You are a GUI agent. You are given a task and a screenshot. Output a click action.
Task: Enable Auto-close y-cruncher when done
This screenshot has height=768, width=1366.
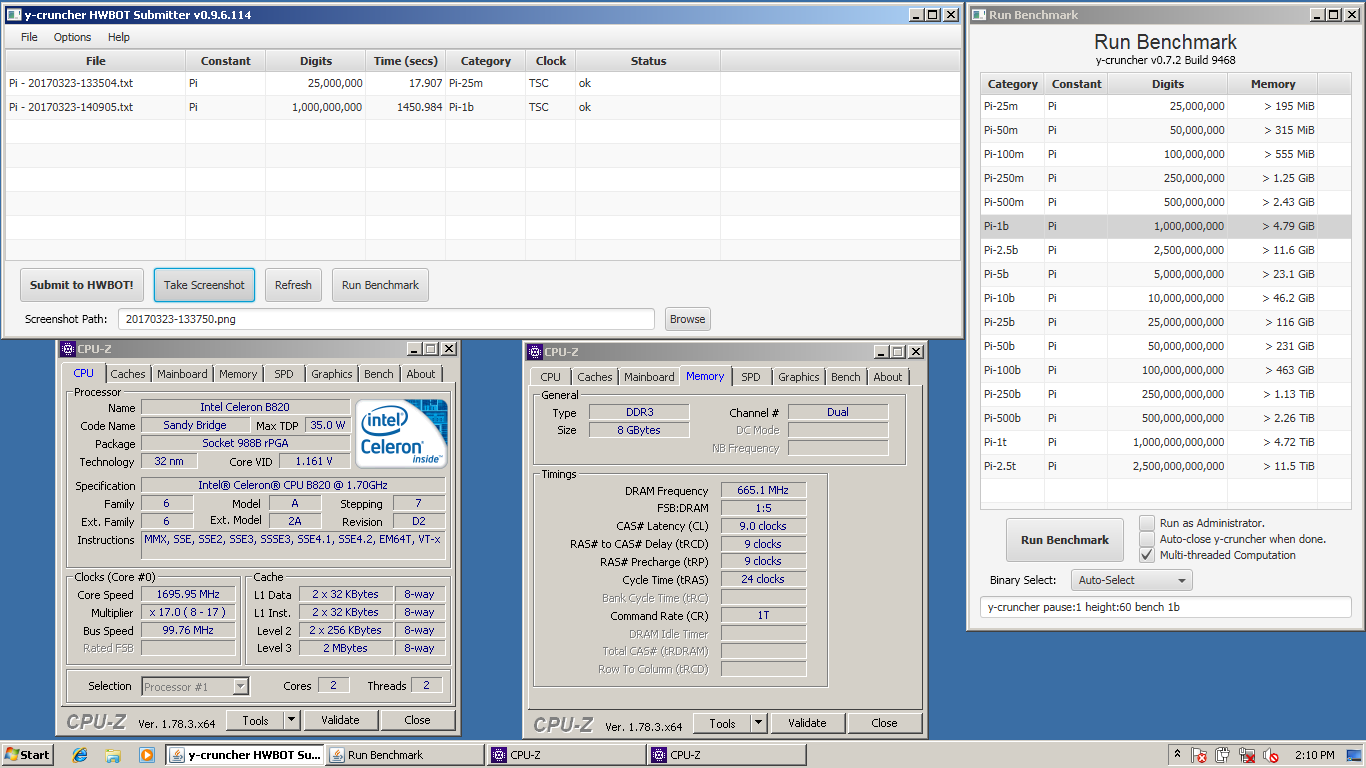1147,539
